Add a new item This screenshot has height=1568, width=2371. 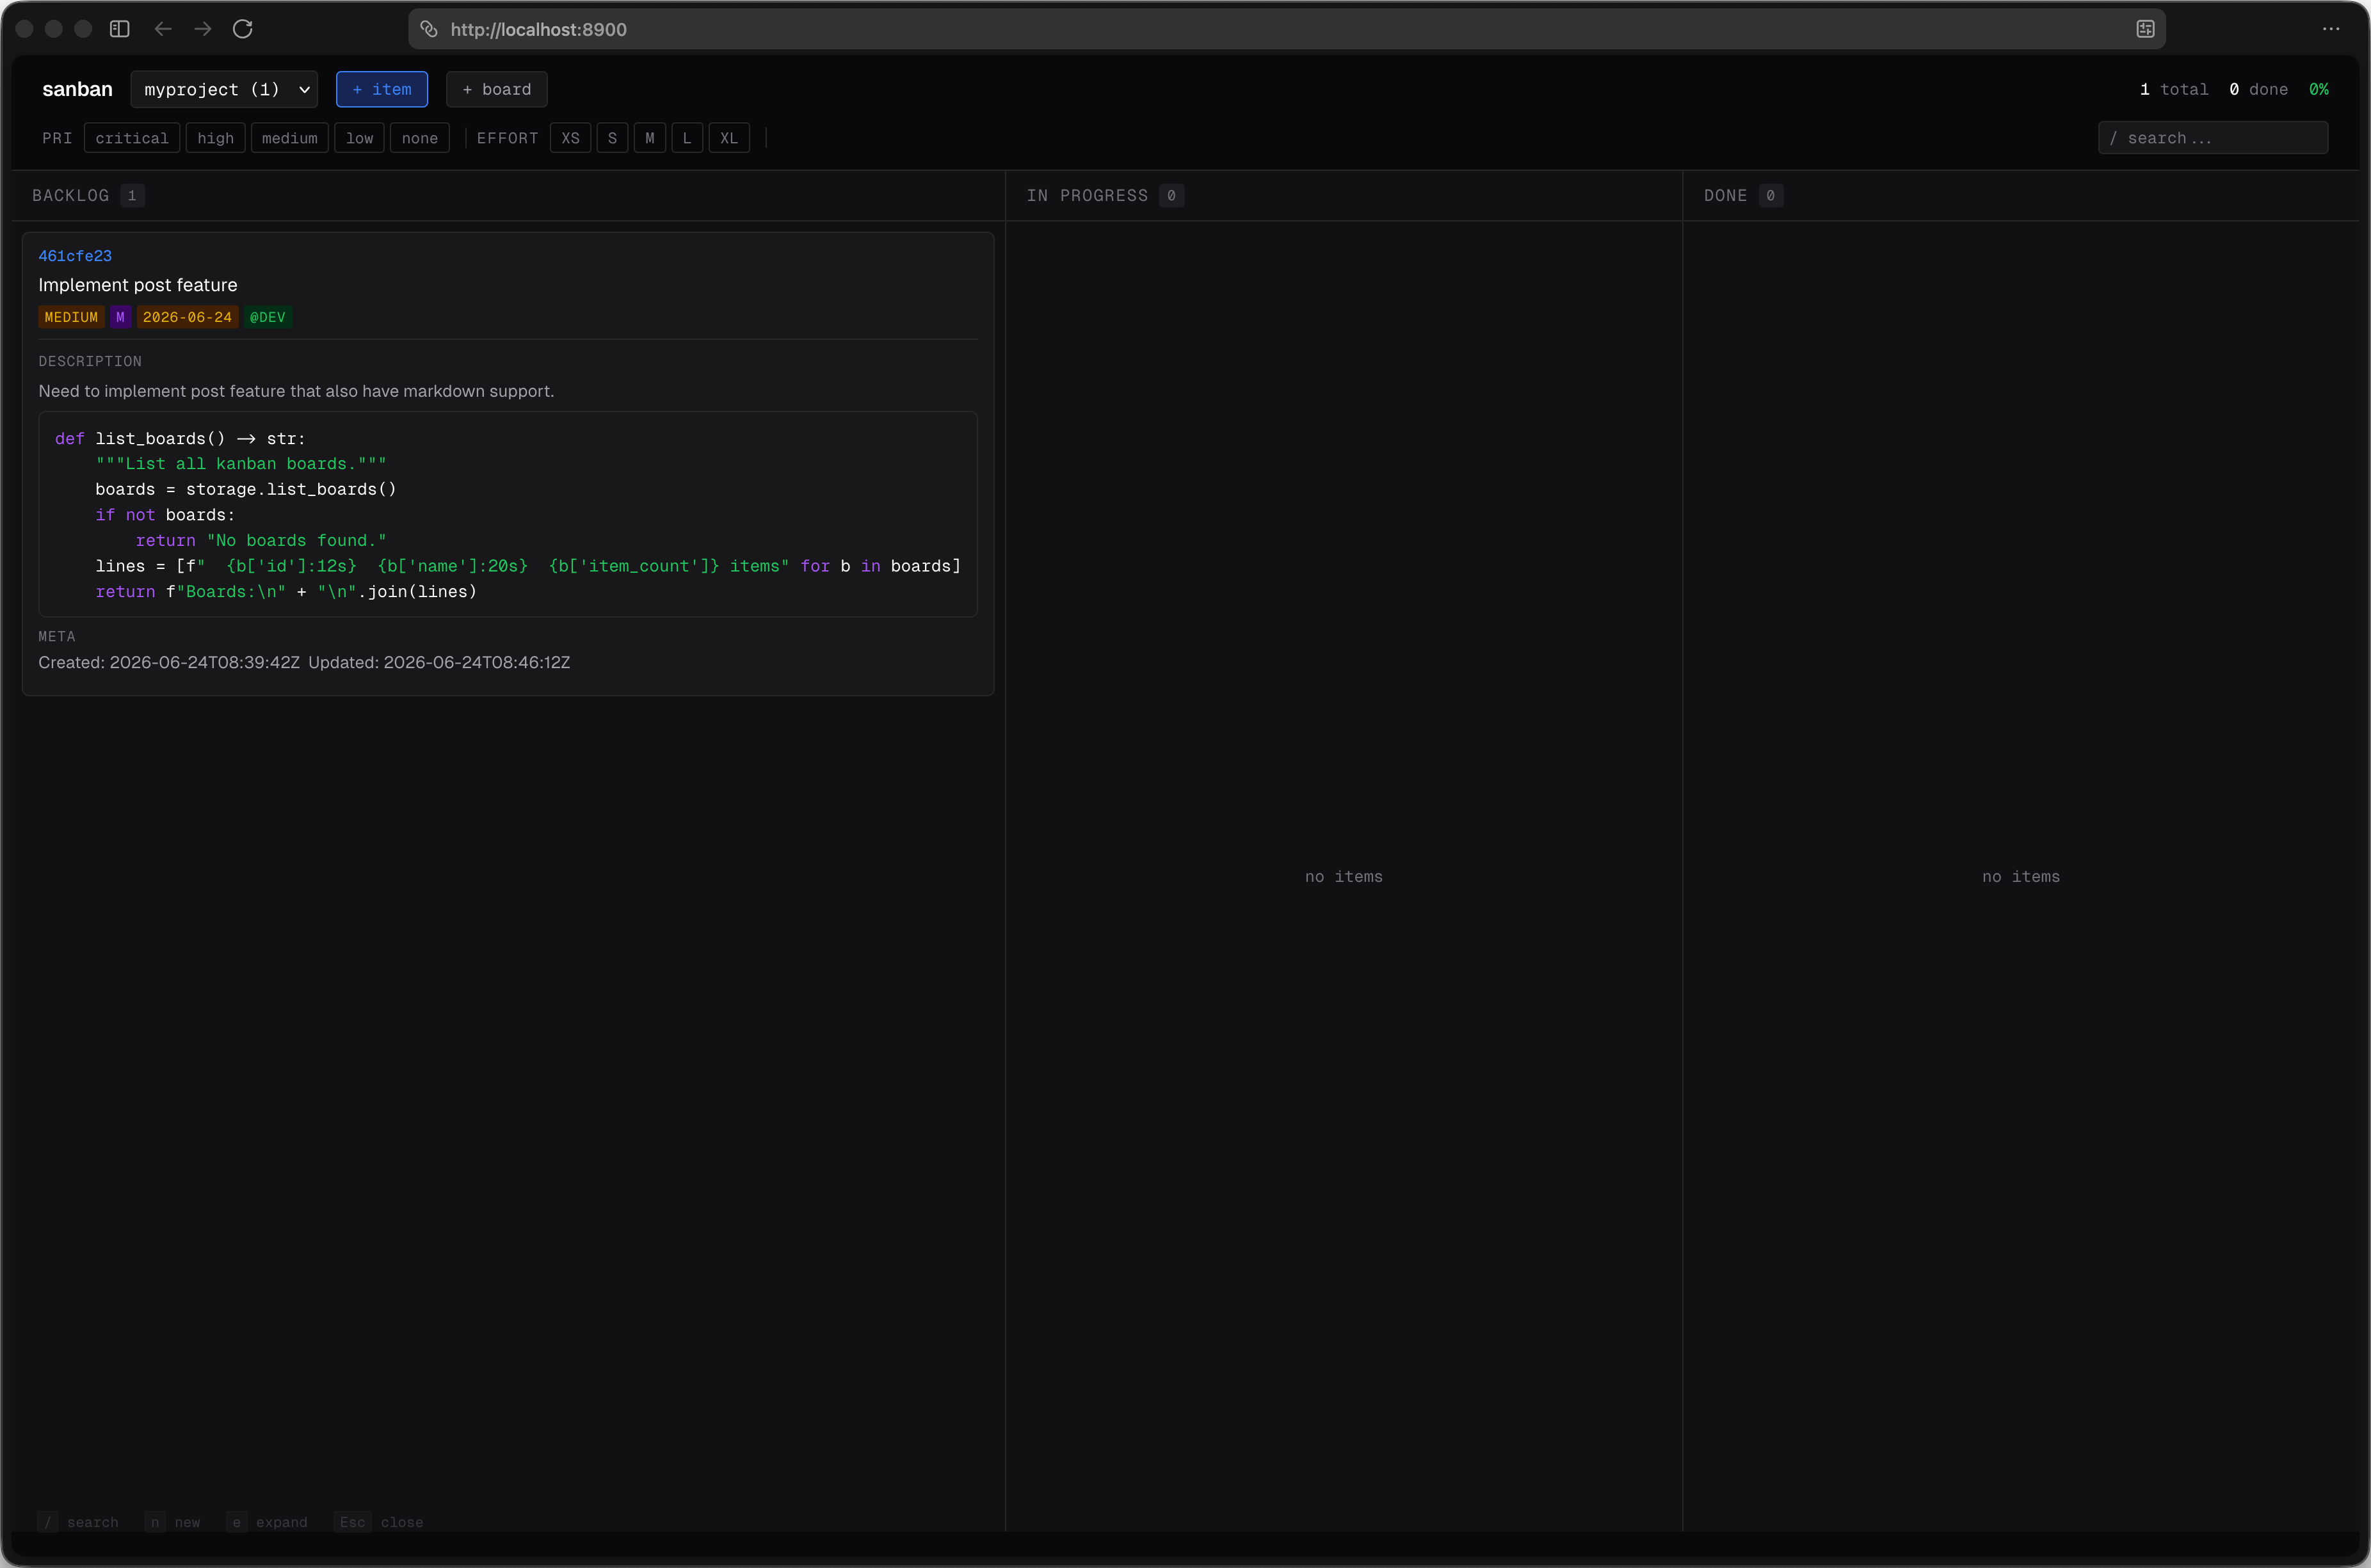click(382, 89)
